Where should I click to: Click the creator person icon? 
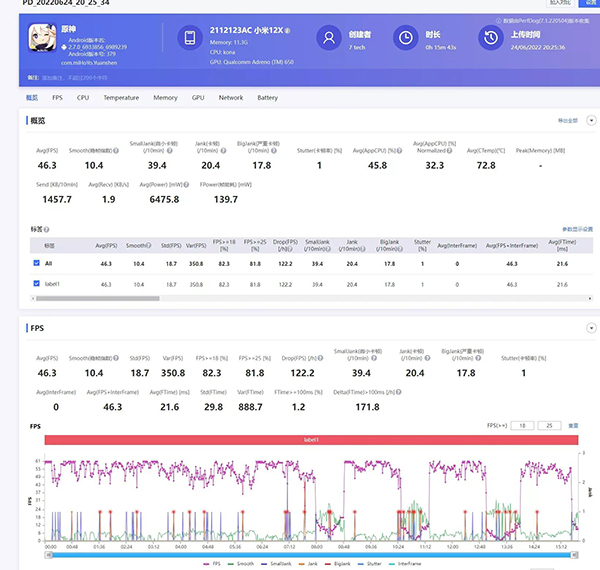point(329,39)
